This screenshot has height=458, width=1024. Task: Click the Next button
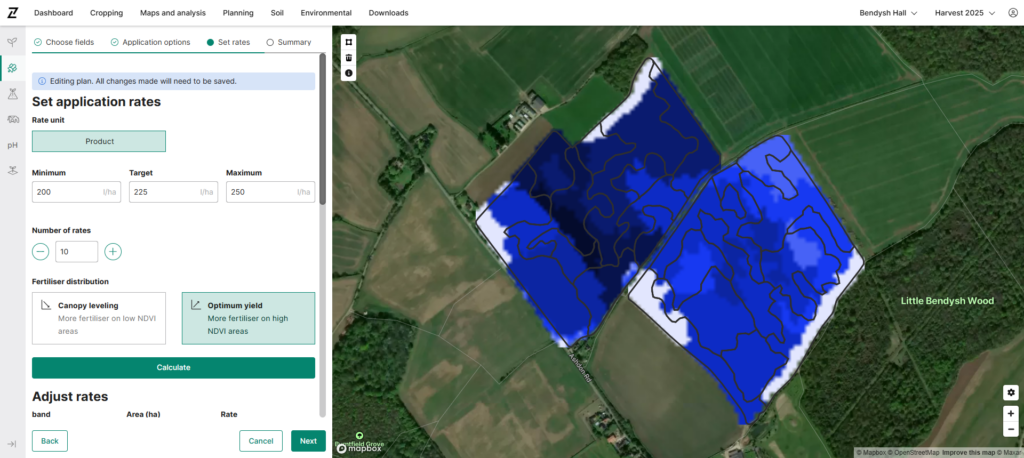[308, 441]
